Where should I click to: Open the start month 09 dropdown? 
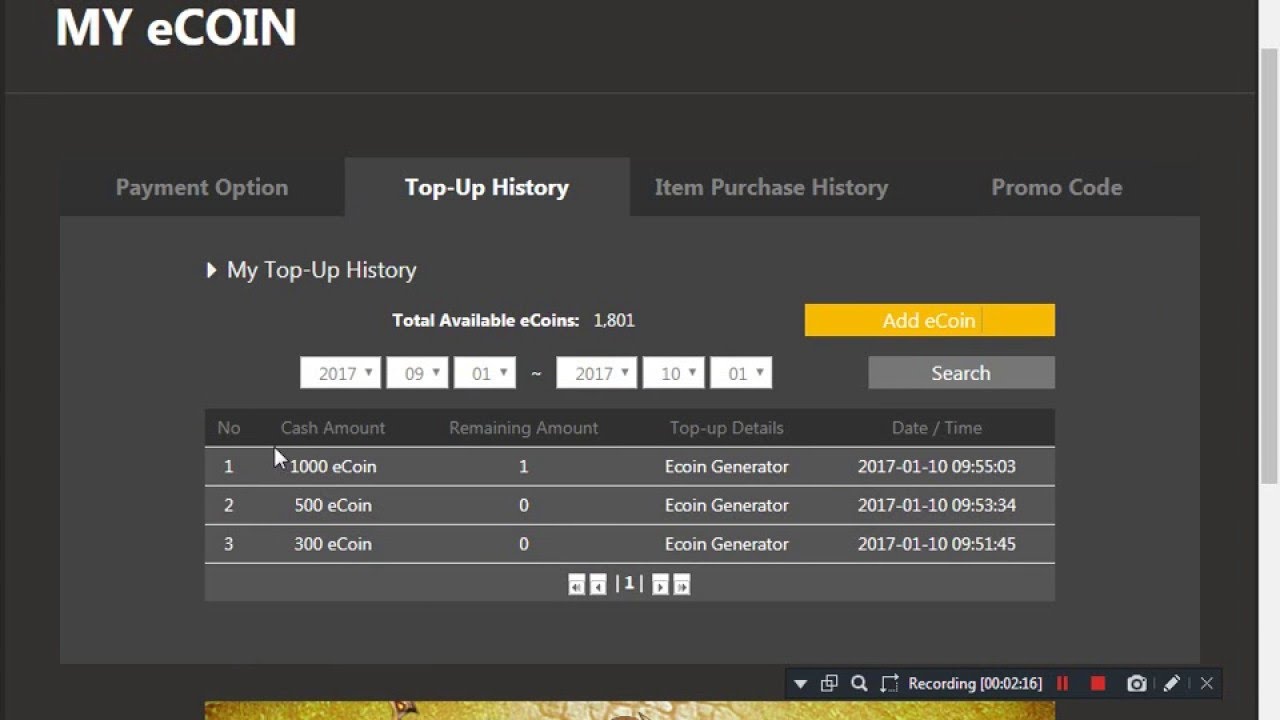pos(417,373)
